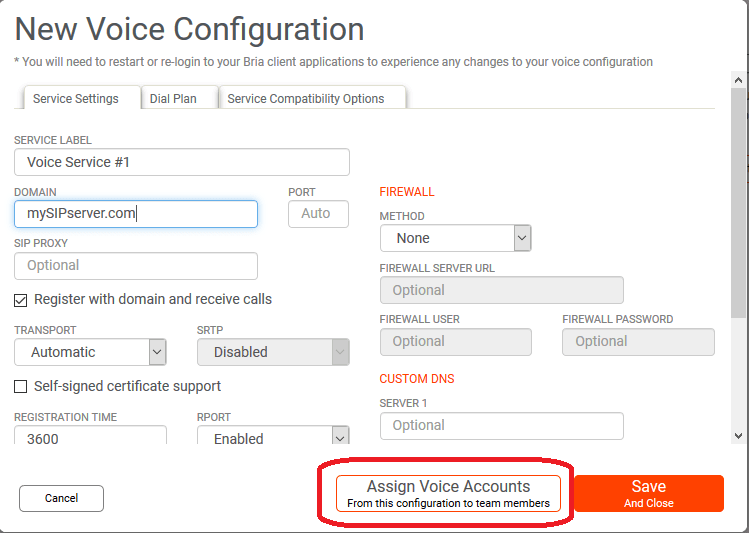The image size is (749, 533).
Task: Expand the Firewall Method dropdown
Action: pos(455,238)
